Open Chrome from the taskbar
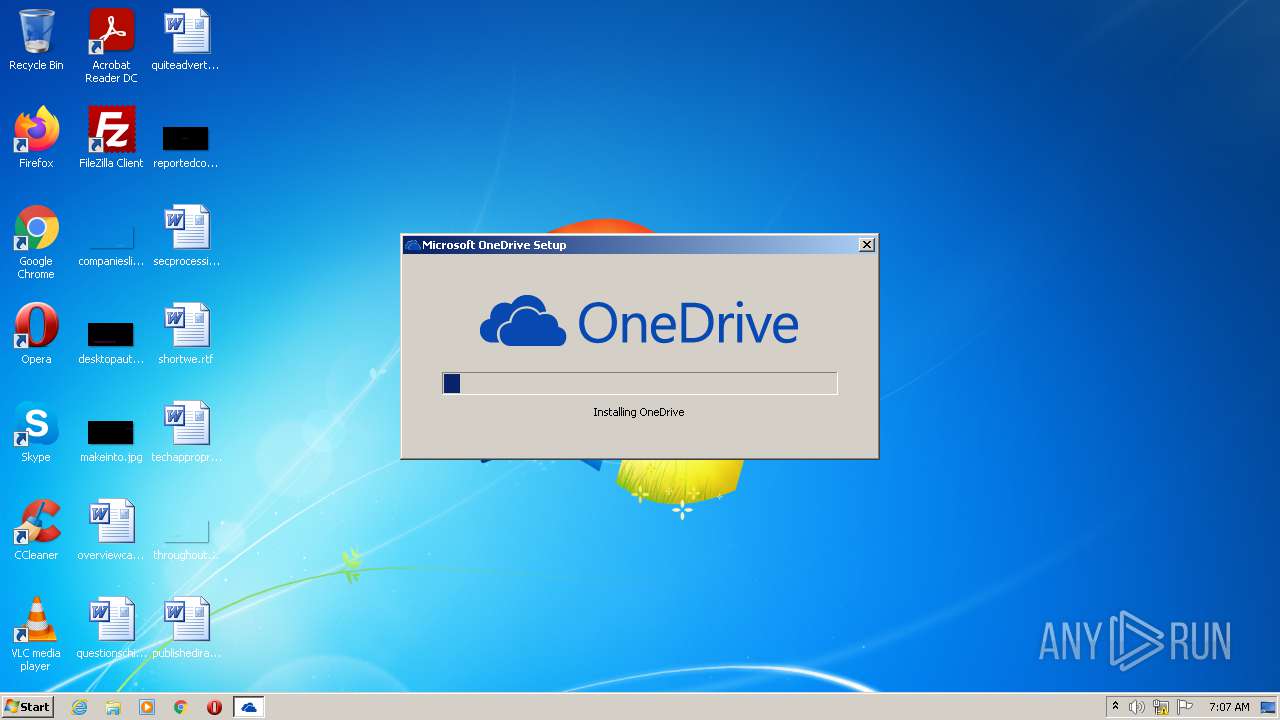The width and height of the screenshot is (1280, 720). click(181, 707)
